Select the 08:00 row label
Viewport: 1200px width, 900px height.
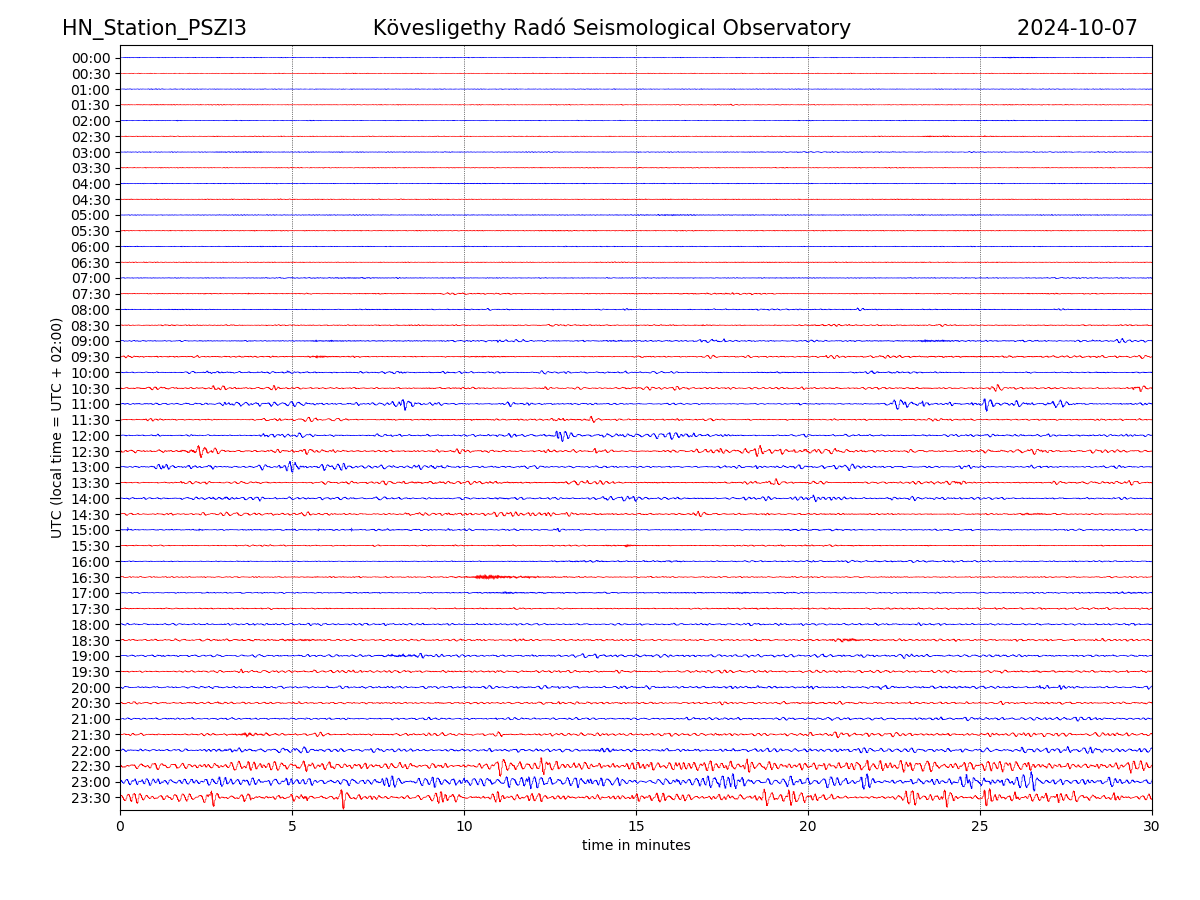91,310
